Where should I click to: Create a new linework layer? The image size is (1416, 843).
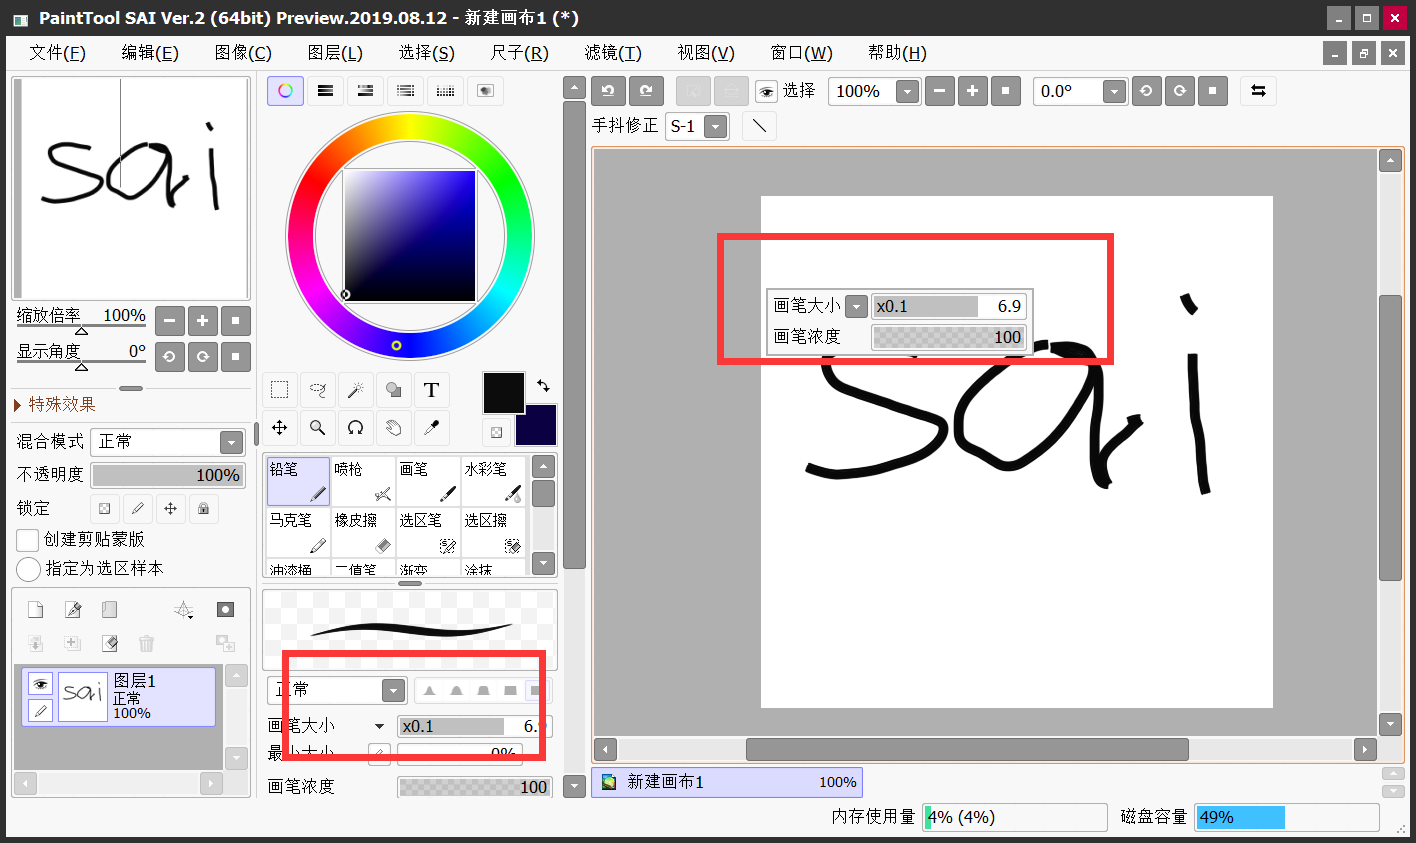click(72, 610)
